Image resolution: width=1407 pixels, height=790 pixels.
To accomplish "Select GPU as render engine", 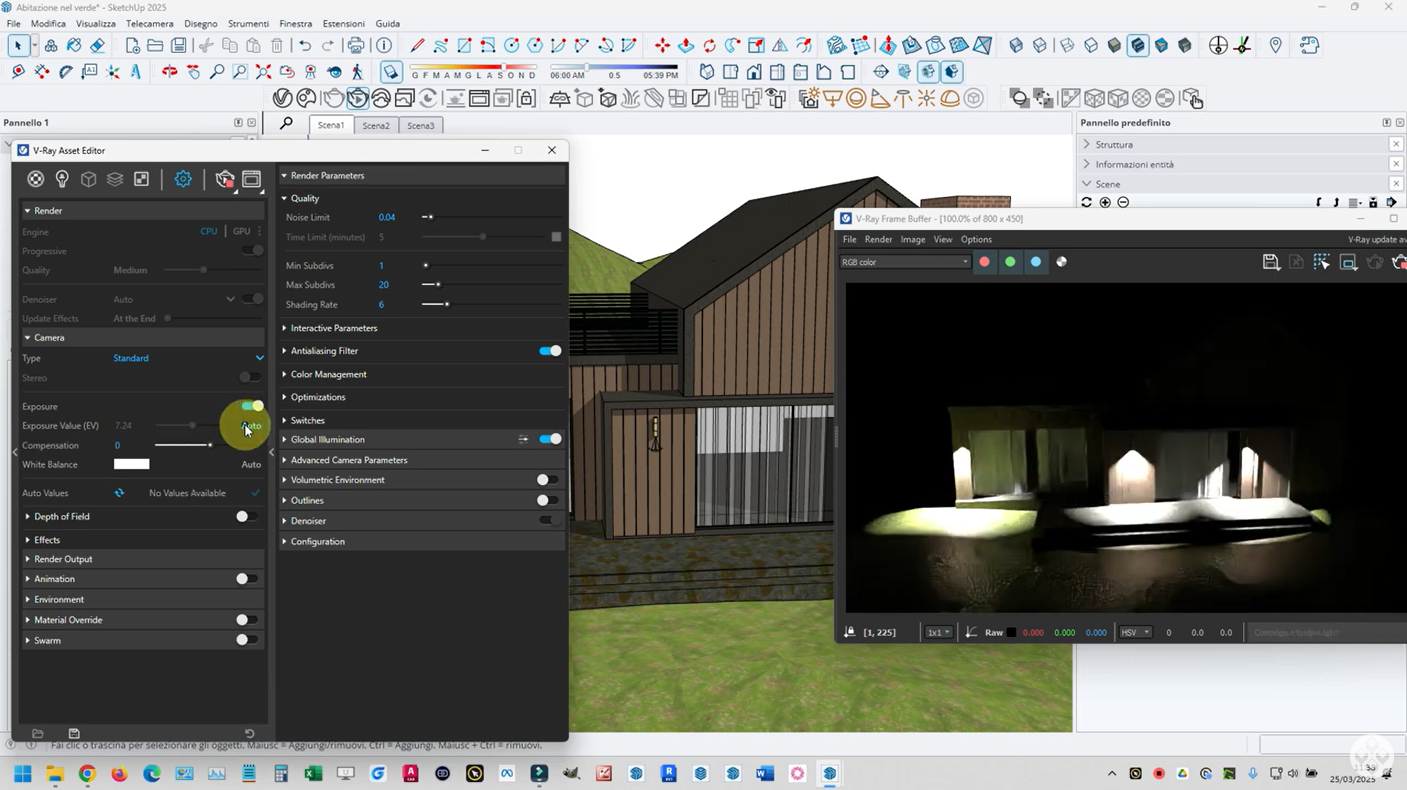I will coord(241,231).
